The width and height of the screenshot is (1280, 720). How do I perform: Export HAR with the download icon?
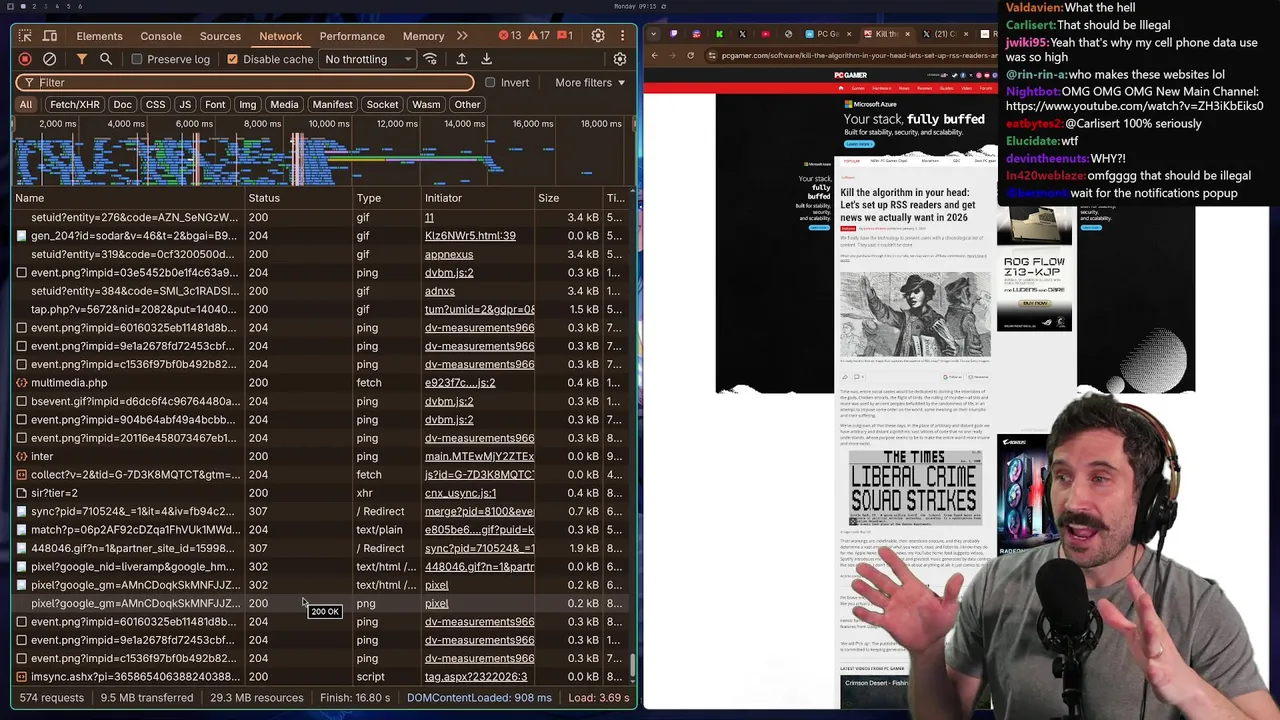tap(486, 59)
